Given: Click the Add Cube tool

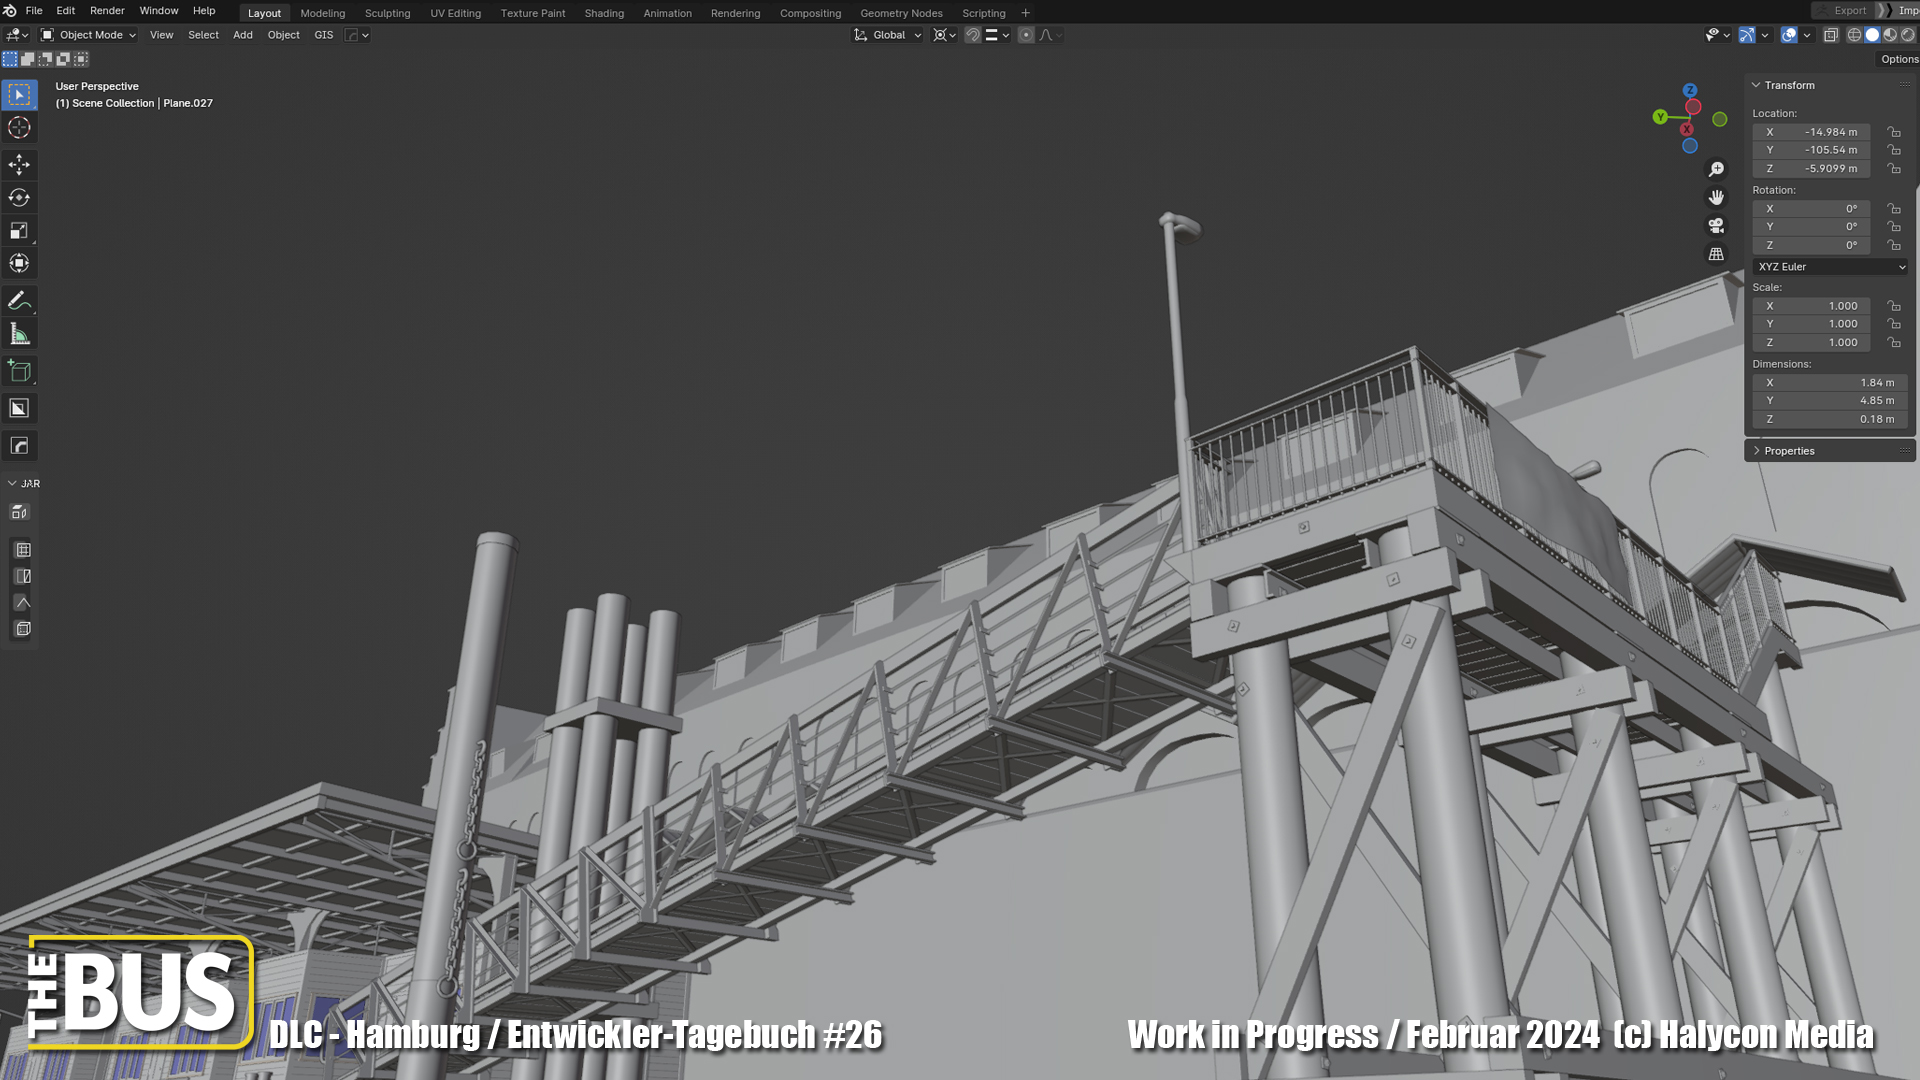Looking at the screenshot, I should tap(19, 371).
